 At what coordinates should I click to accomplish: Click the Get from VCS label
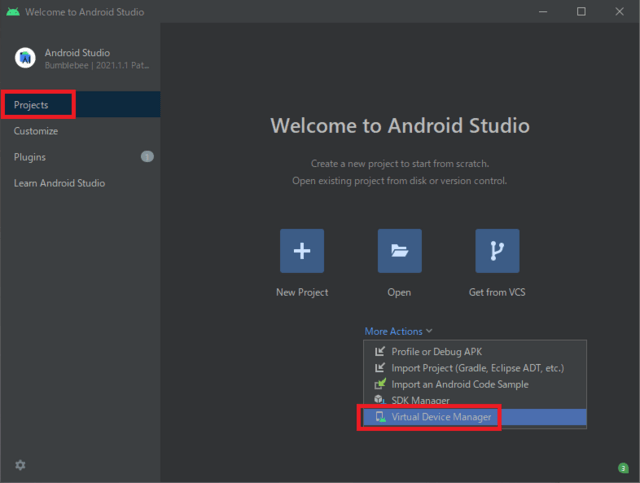pos(497,292)
